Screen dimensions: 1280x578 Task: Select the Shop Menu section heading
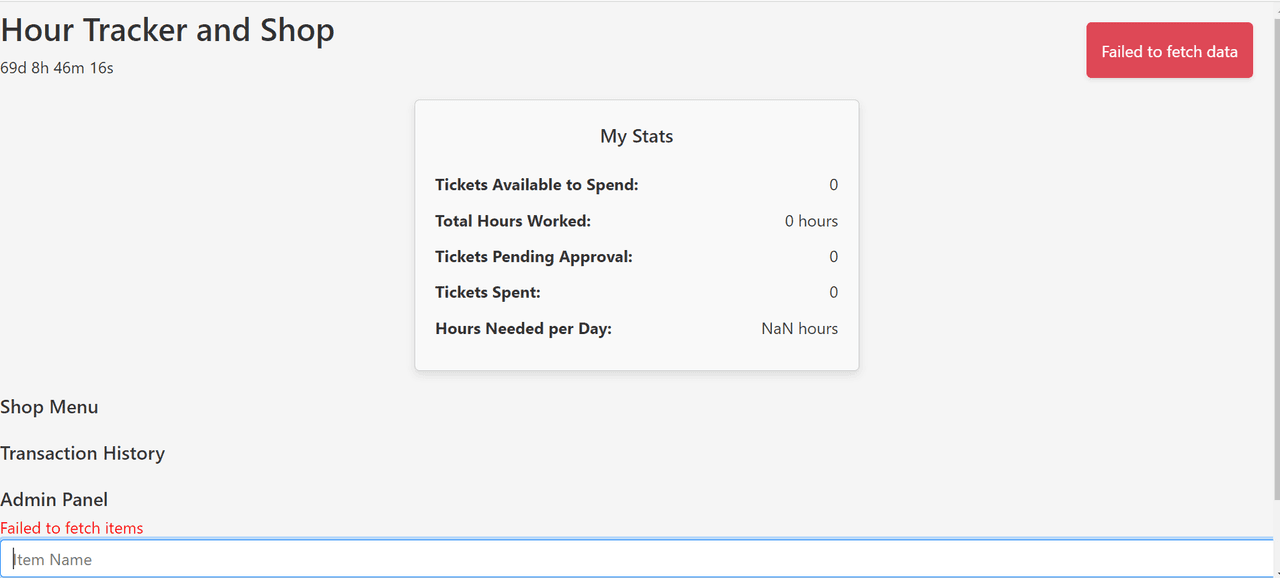pyautogui.click(x=49, y=407)
